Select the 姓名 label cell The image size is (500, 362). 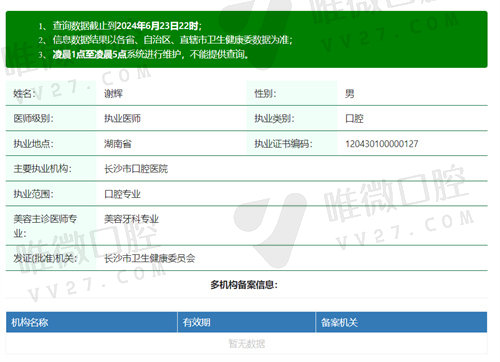coord(51,93)
